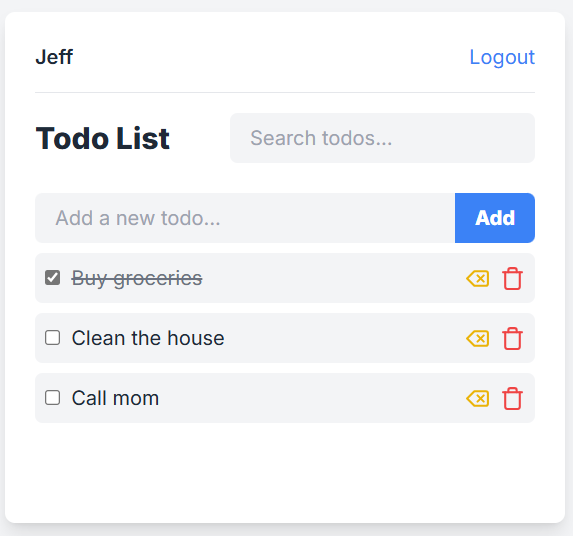The height and width of the screenshot is (536, 573).
Task: Click the struck-through Buy groceries text
Action: pyautogui.click(x=137, y=278)
